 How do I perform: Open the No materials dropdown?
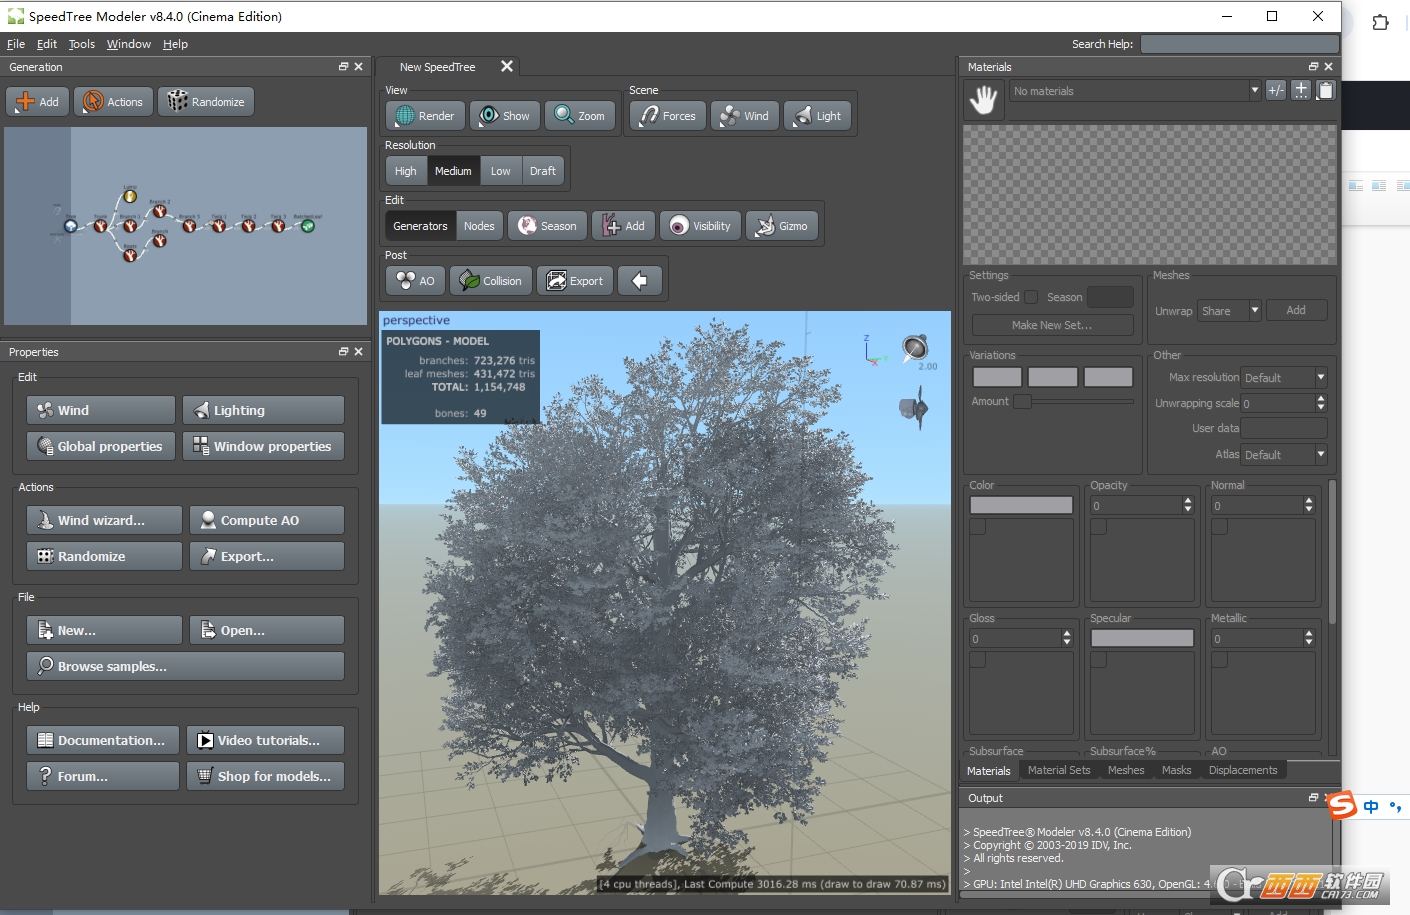1135,91
